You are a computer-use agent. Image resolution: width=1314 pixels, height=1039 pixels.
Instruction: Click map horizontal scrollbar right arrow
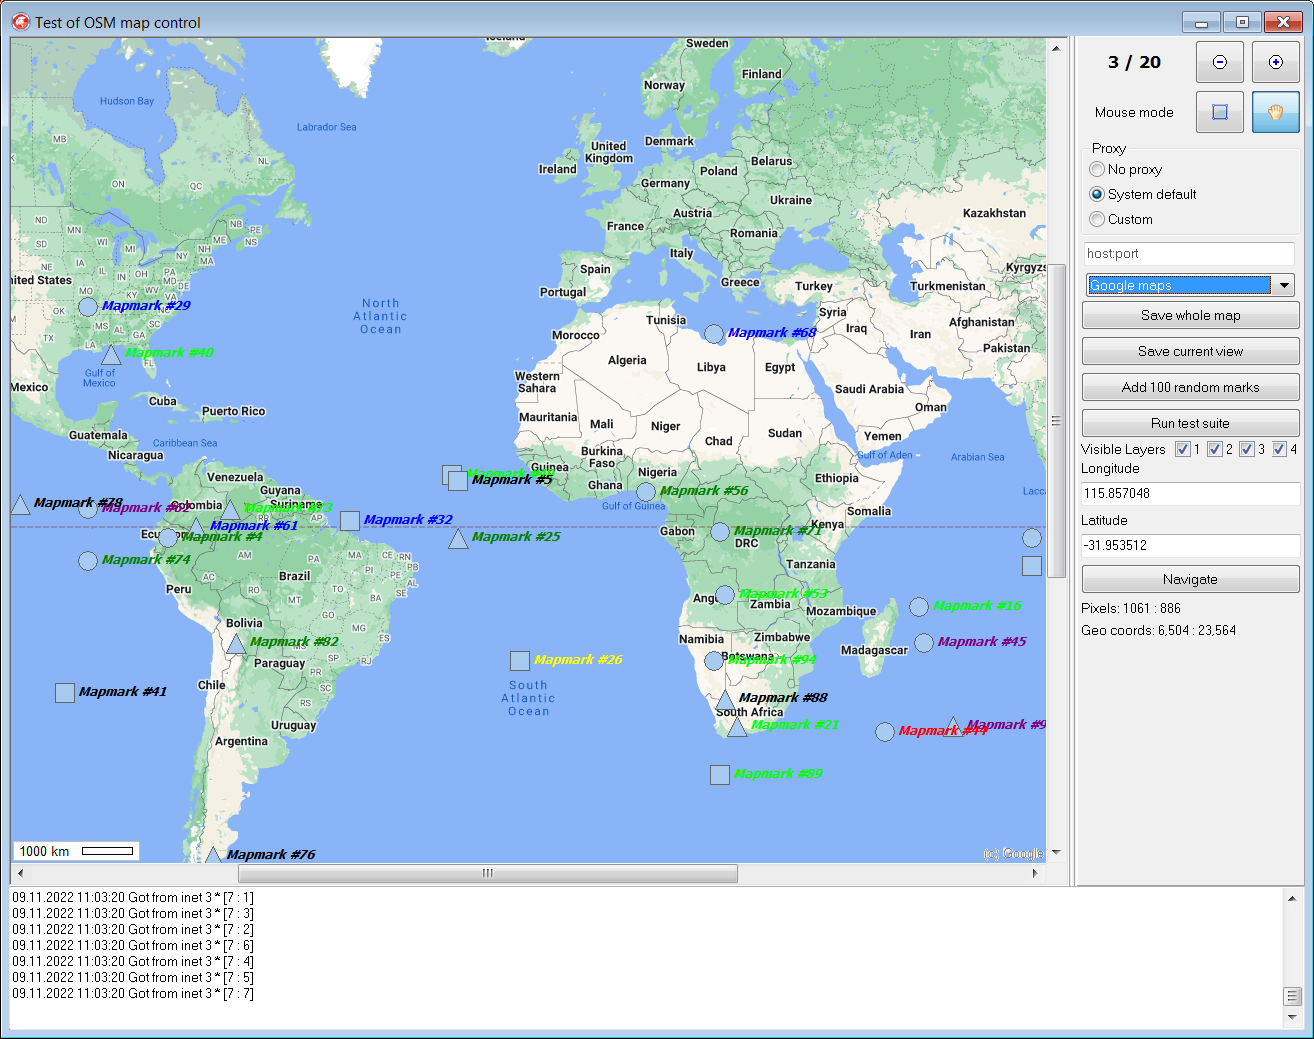(x=1036, y=873)
